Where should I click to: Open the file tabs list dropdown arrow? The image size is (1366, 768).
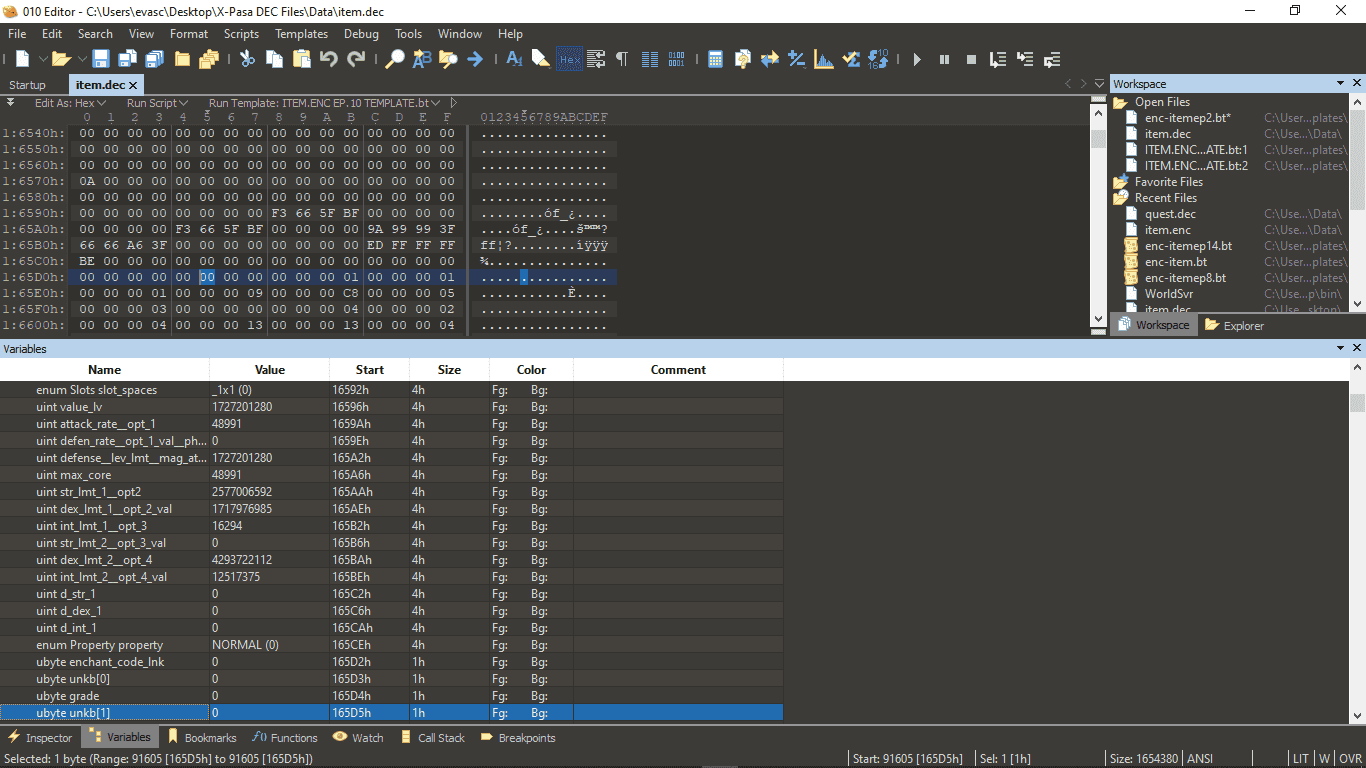pos(1100,84)
